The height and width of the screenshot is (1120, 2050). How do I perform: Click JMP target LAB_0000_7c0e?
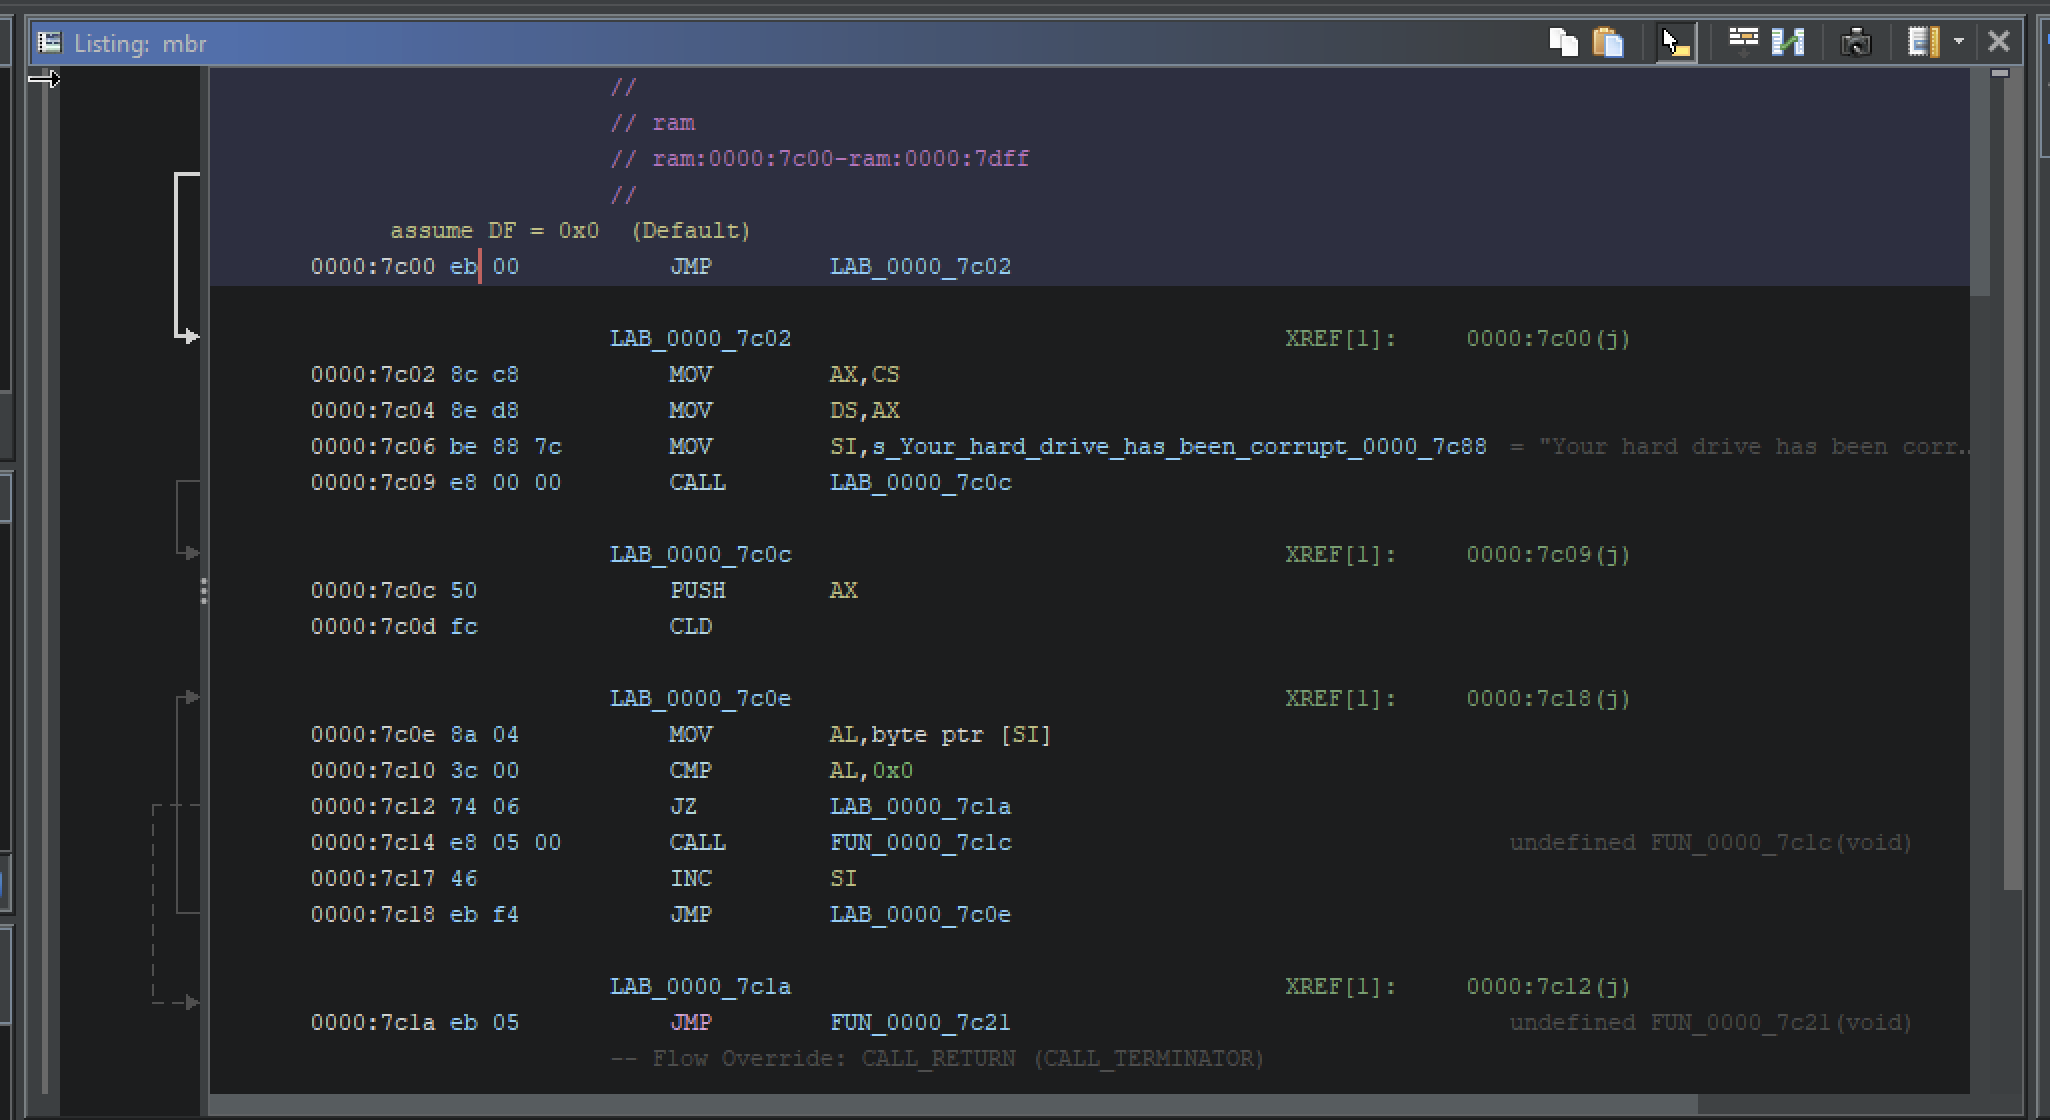click(920, 914)
